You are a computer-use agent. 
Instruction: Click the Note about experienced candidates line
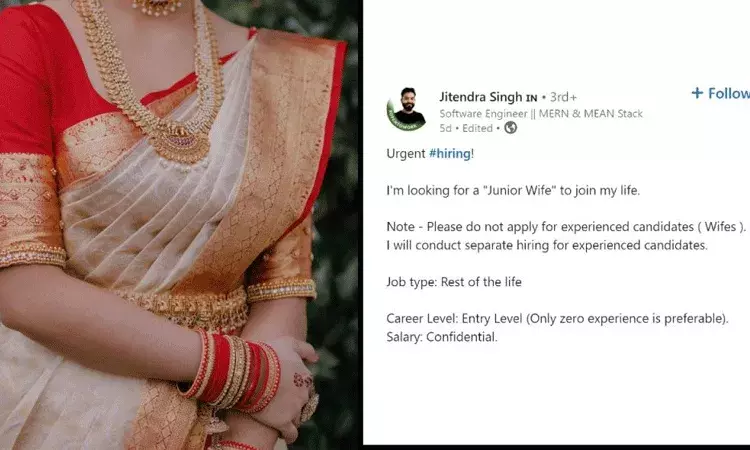tap(566, 227)
